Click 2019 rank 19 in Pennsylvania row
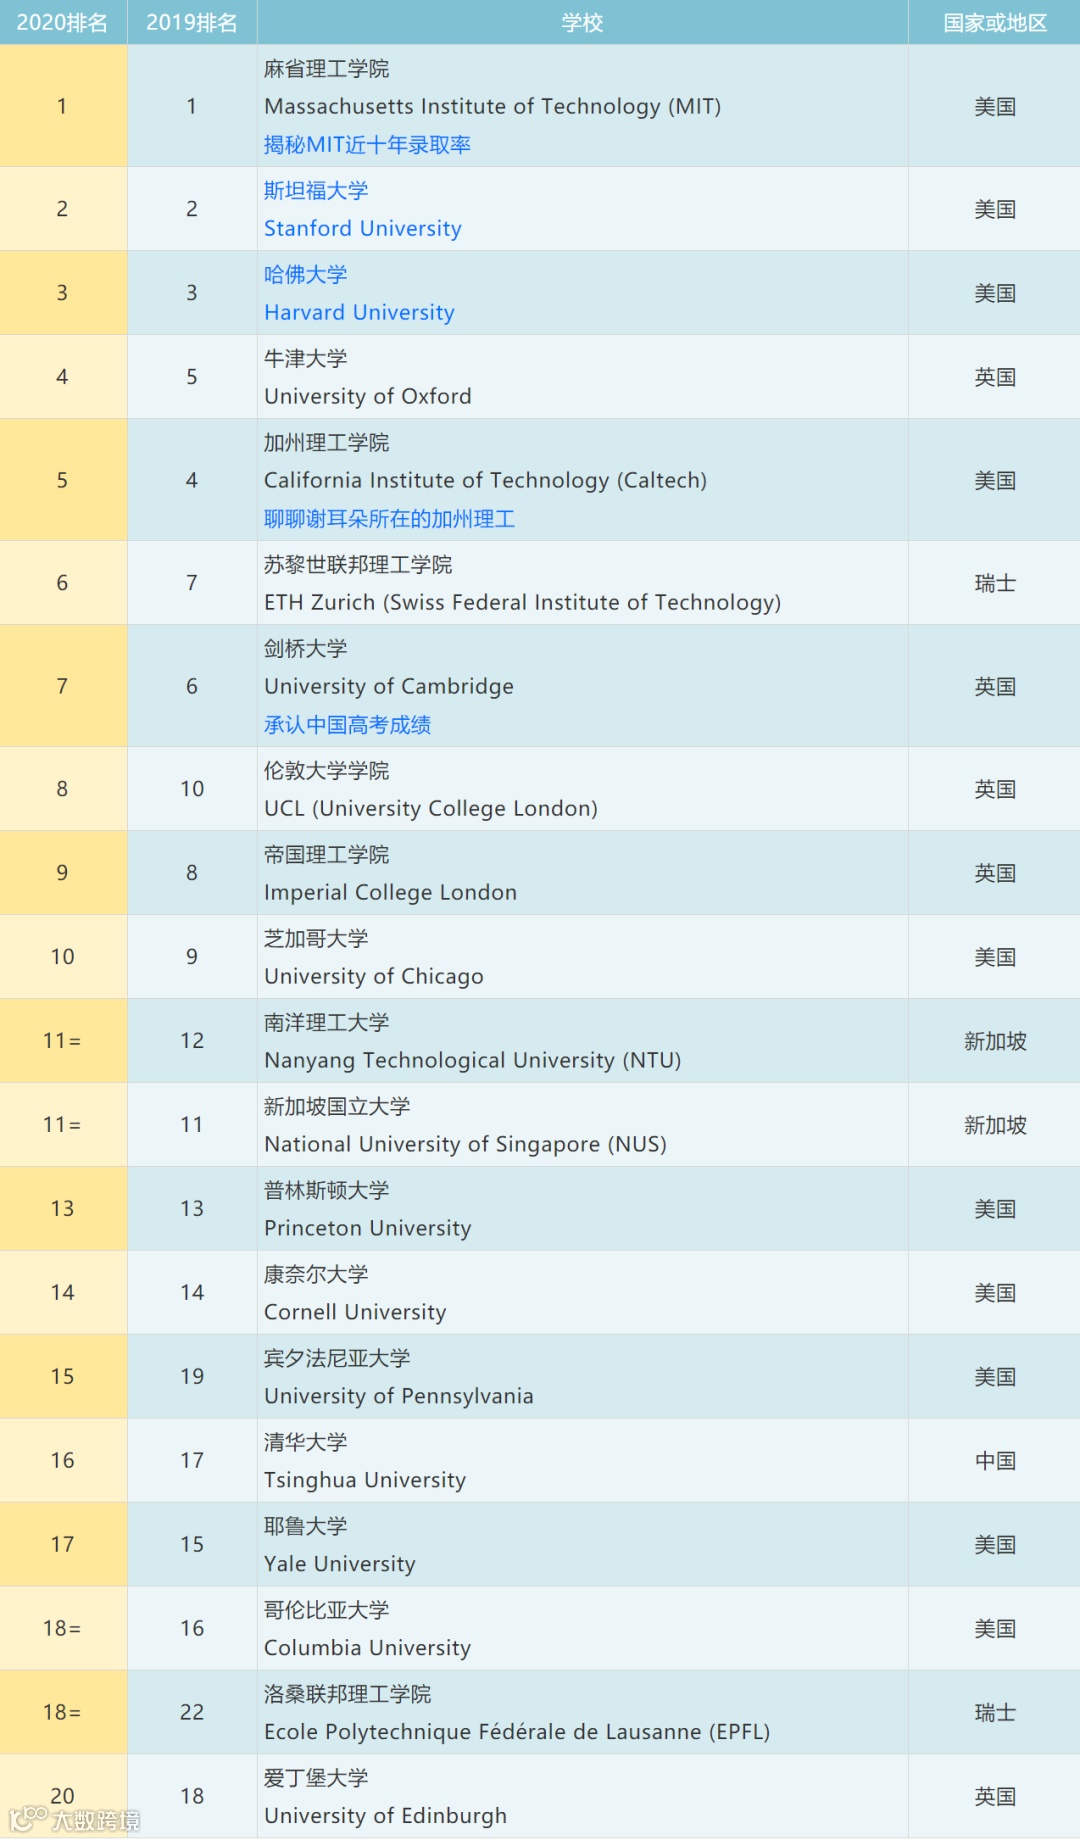1080x1840 pixels. (x=192, y=1377)
